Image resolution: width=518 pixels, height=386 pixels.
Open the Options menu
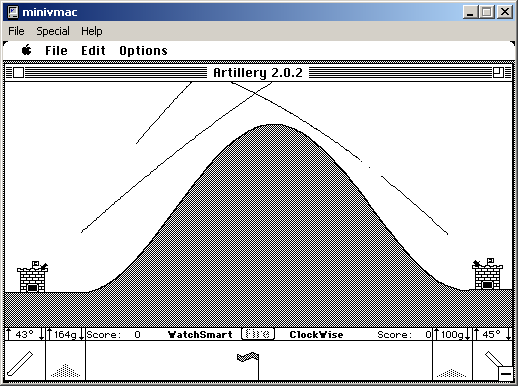143,51
